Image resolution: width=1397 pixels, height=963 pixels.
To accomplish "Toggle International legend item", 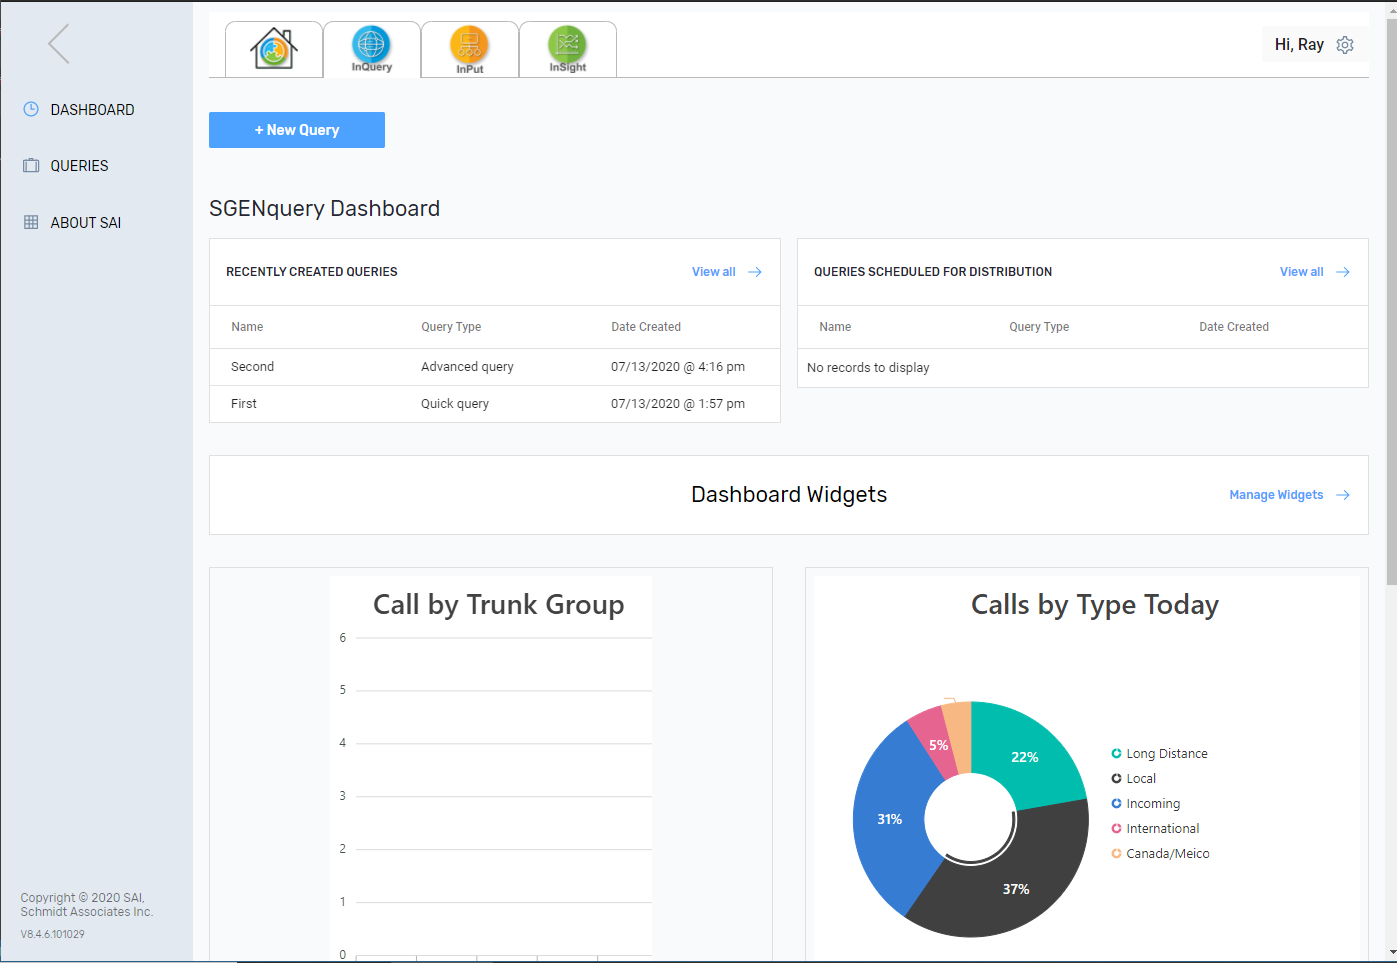I will pos(1155,829).
